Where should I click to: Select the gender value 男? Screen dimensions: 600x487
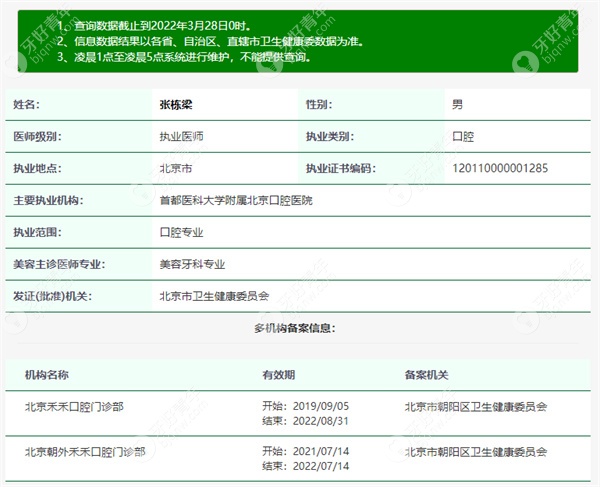[x=458, y=104]
